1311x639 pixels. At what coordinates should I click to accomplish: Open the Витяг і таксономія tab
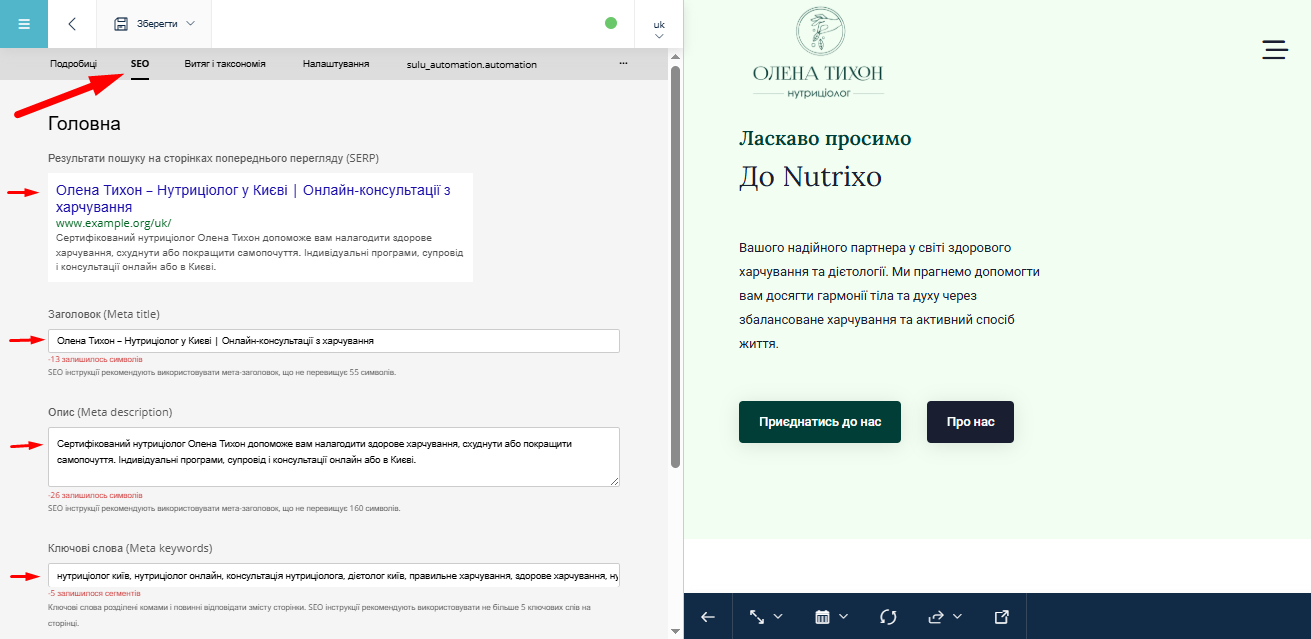click(225, 64)
